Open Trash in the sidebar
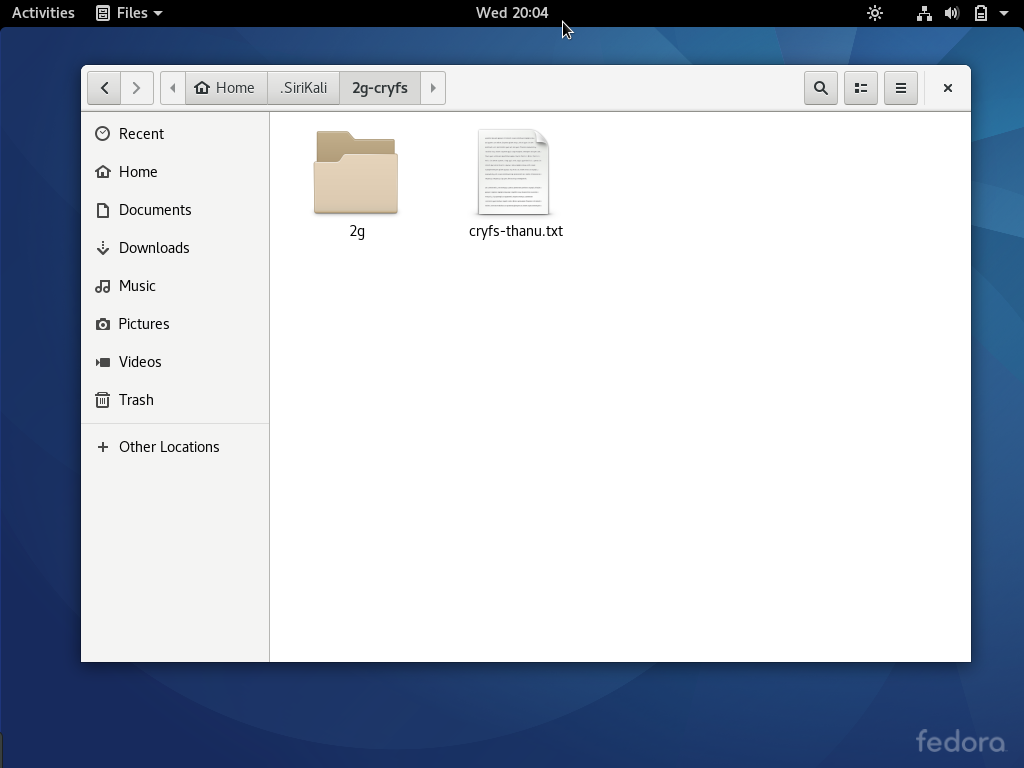Viewport: 1024px width, 768px height. click(x=175, y=400)
